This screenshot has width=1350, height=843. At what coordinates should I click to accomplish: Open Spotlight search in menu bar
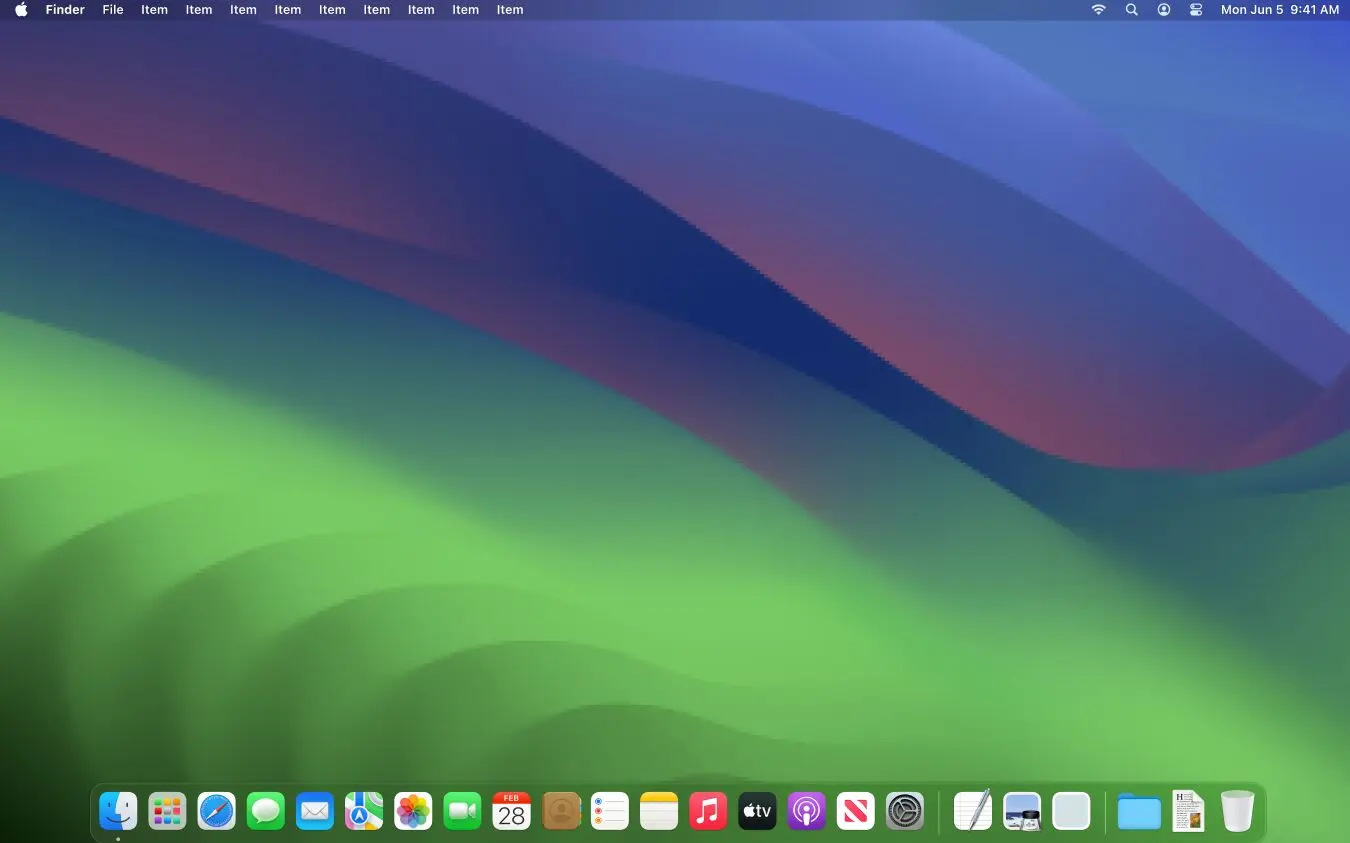pos(1131,10)
